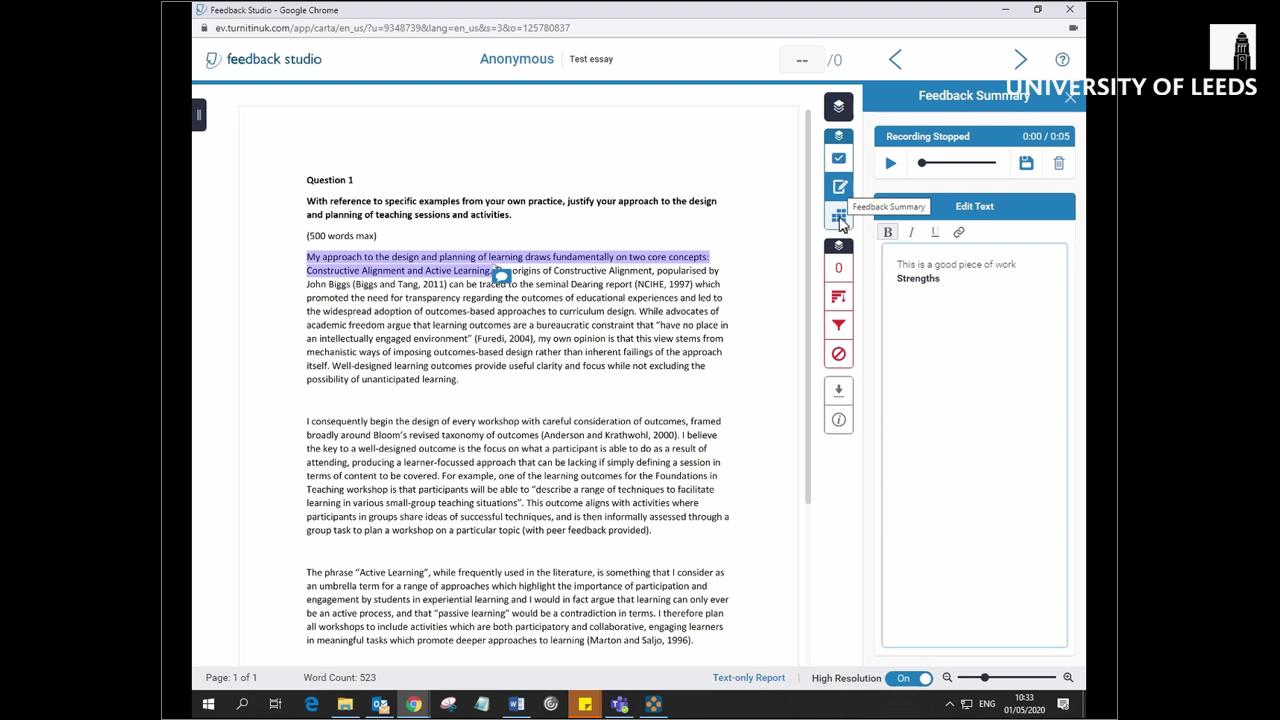Open the similarity Filters tool

(838, 324)
